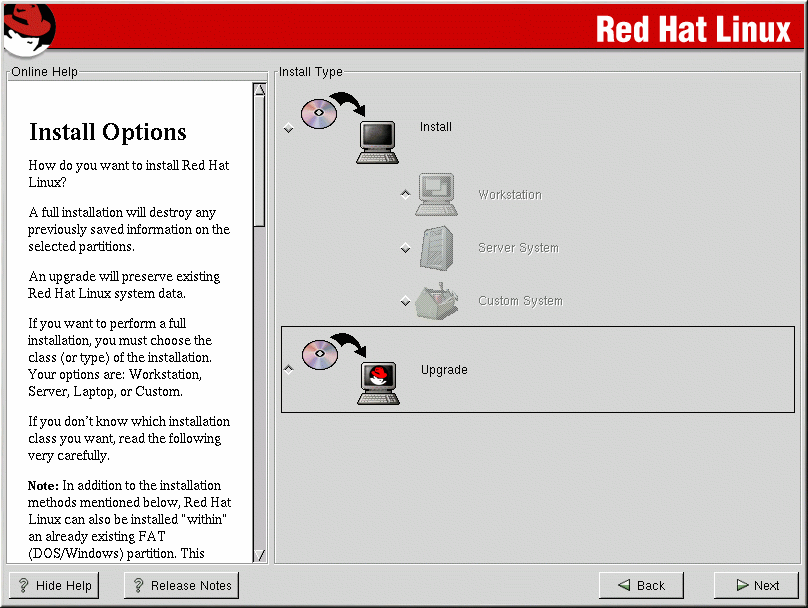Select the Upgrade radio button

click(289, 369)
